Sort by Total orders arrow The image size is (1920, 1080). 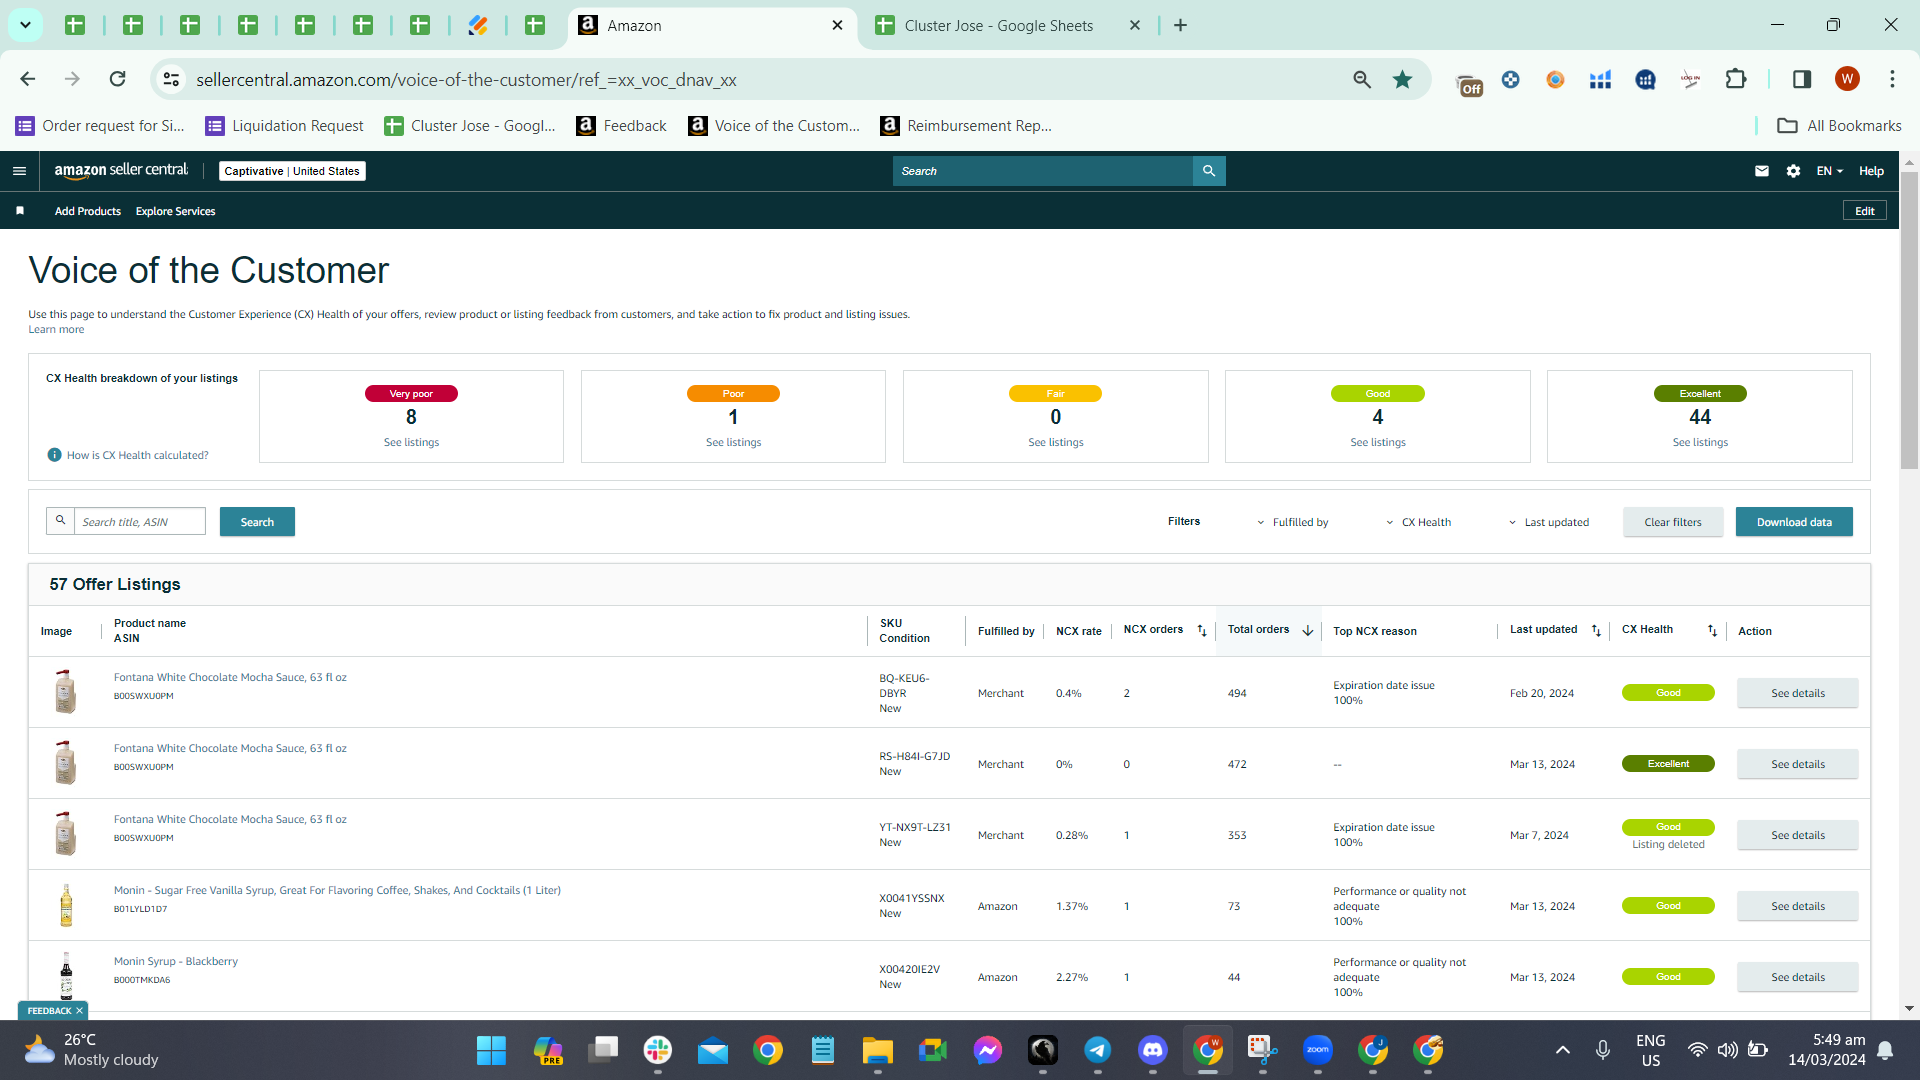click(x=1307, y=630)
